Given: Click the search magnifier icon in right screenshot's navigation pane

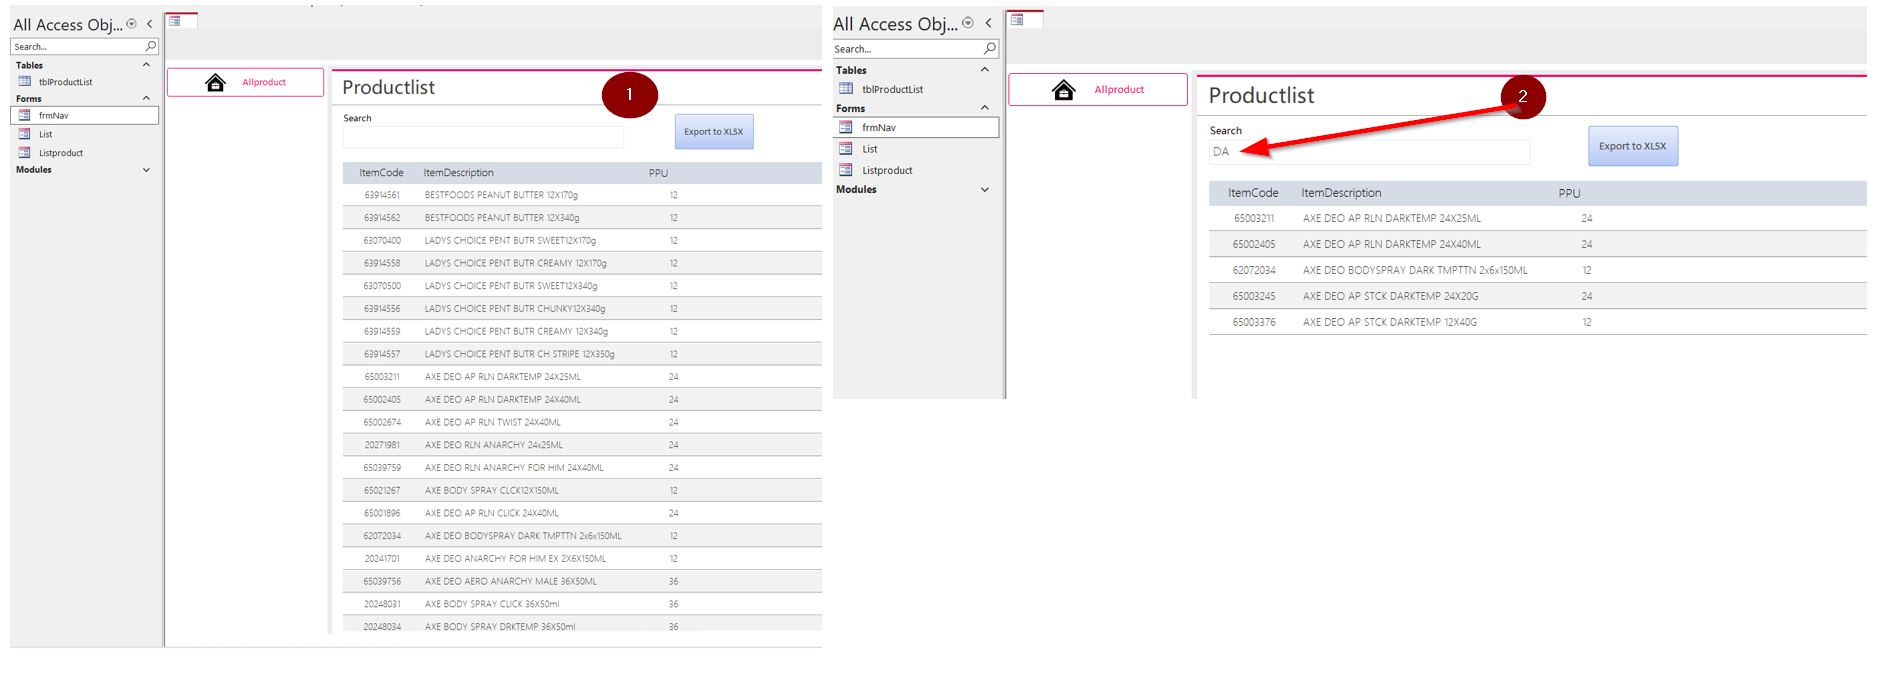Looking at the screenshot, I should 990,48.
